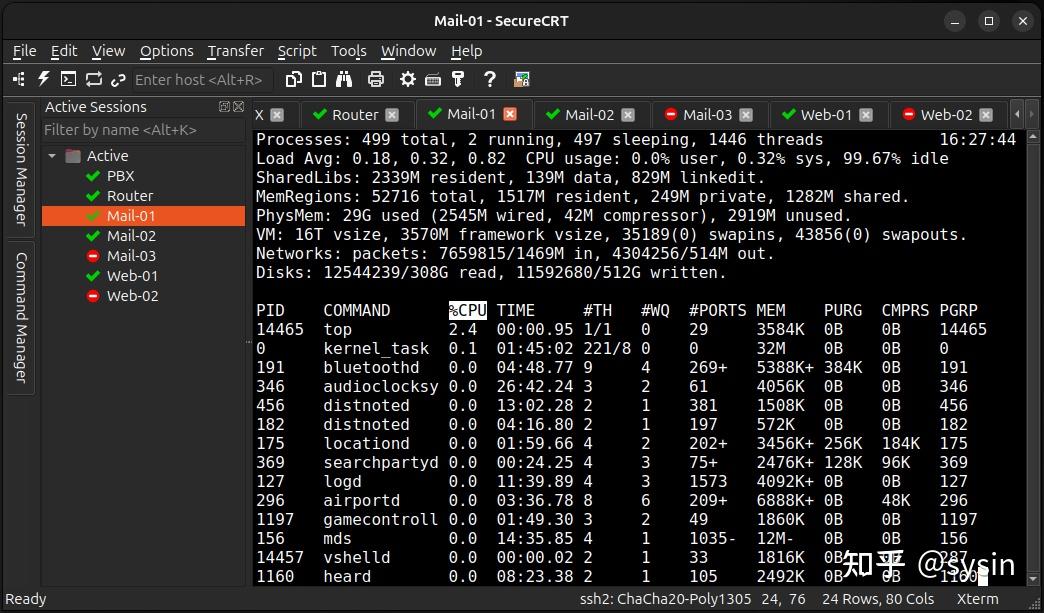Image resolution: width=1044 pixels, height=613 pixels.
Task: Open Session Options via the gear icon
Action: [407, 80]
